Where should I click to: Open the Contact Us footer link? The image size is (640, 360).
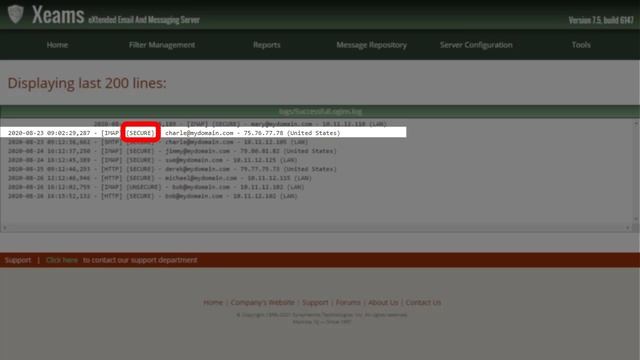click(423, 302)
